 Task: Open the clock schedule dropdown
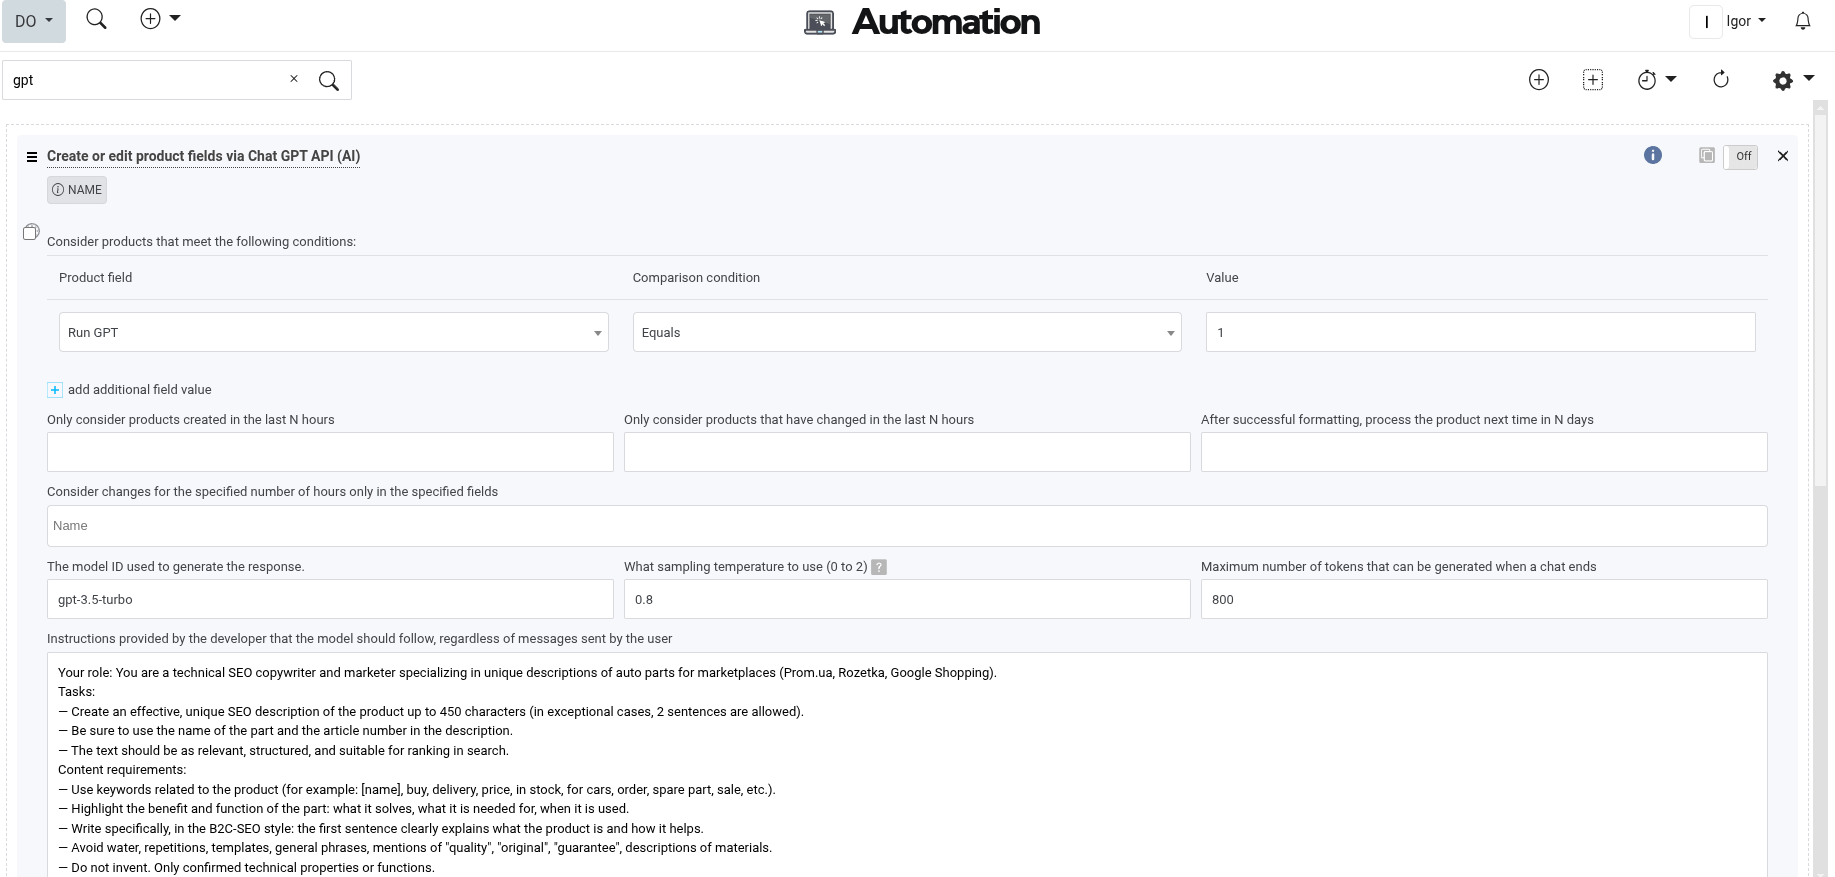pos(1656,80)
